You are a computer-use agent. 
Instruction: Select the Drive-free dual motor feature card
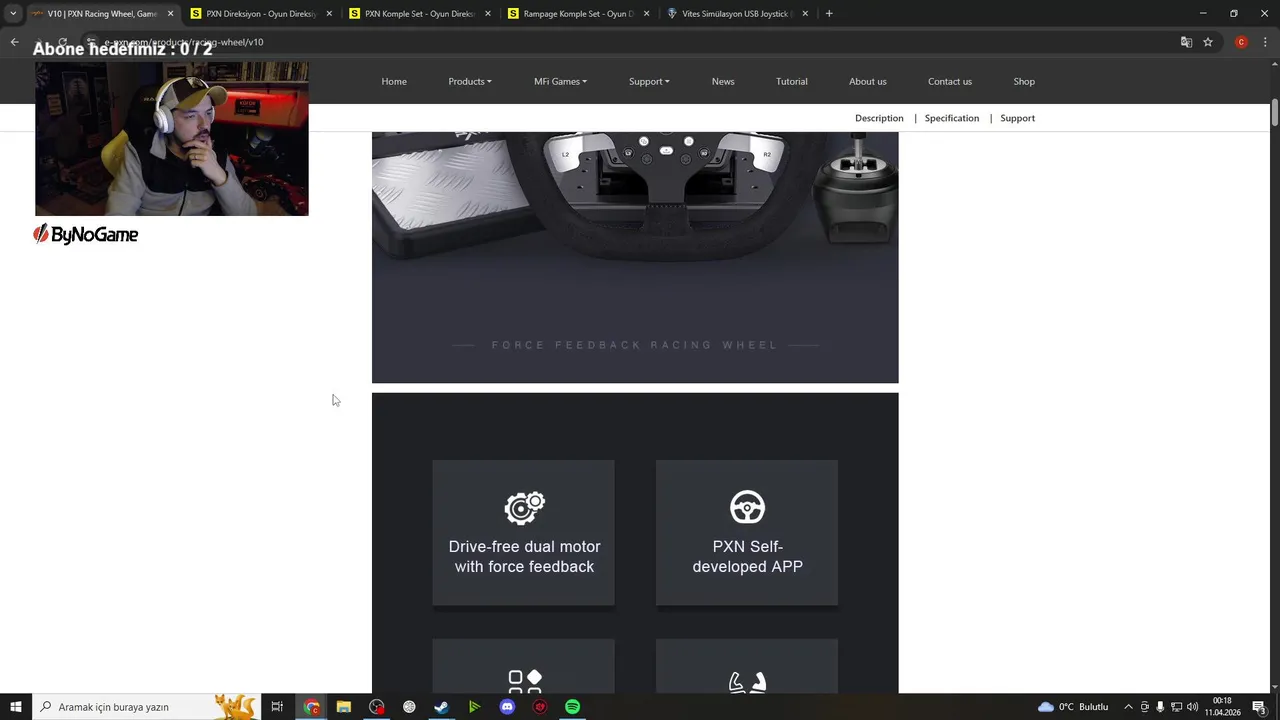[x=524, y=532]
